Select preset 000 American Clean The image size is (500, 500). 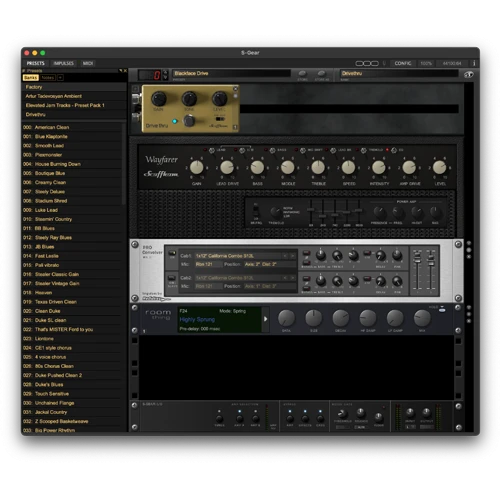(72, 127)
